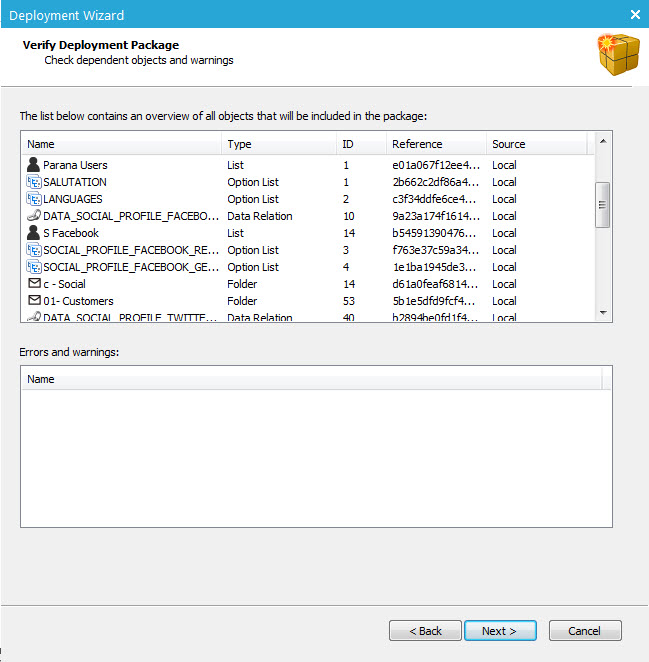Proceed by pressing the Next button
This screenshot has width=649, height=662.
point(500,631)
